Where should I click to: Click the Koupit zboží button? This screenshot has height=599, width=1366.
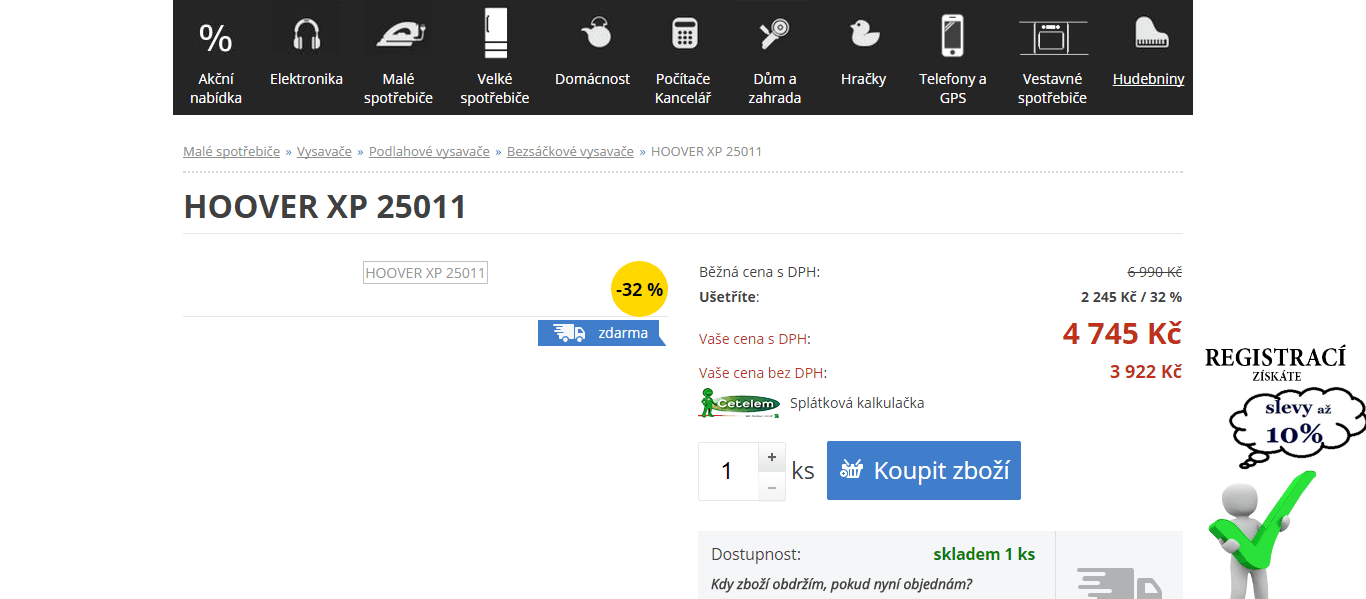[x=924, y=470]
